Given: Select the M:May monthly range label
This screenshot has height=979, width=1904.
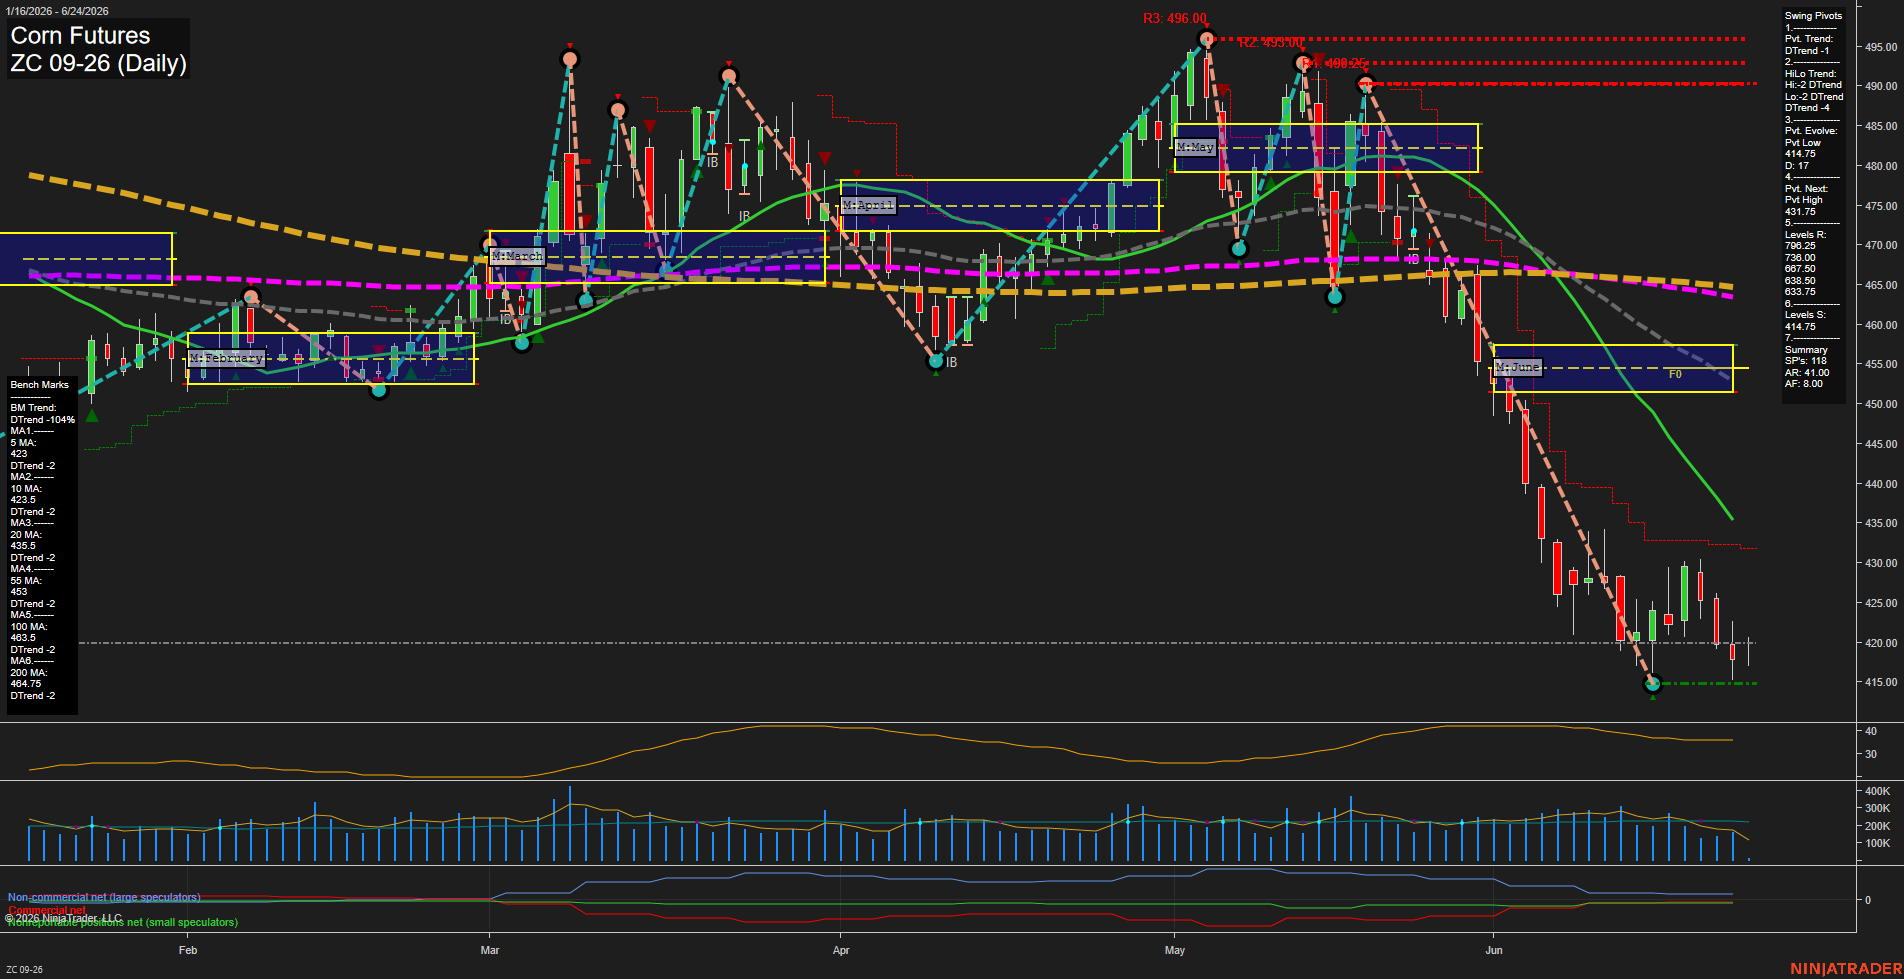Looking at the screenshot, I should (x=1195, y=147).
